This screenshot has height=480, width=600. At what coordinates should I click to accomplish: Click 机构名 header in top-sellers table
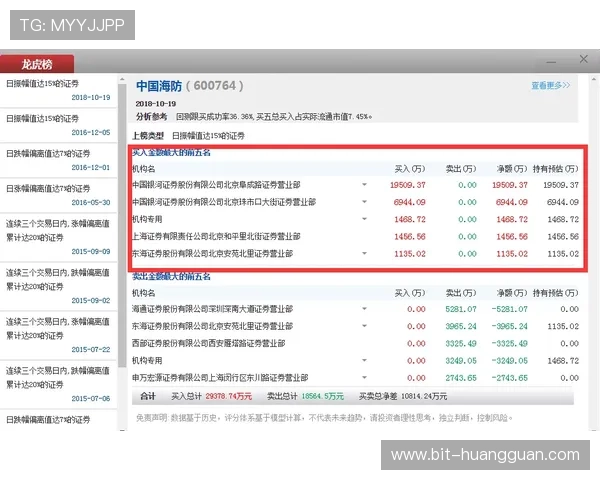(x=143, y=293)
